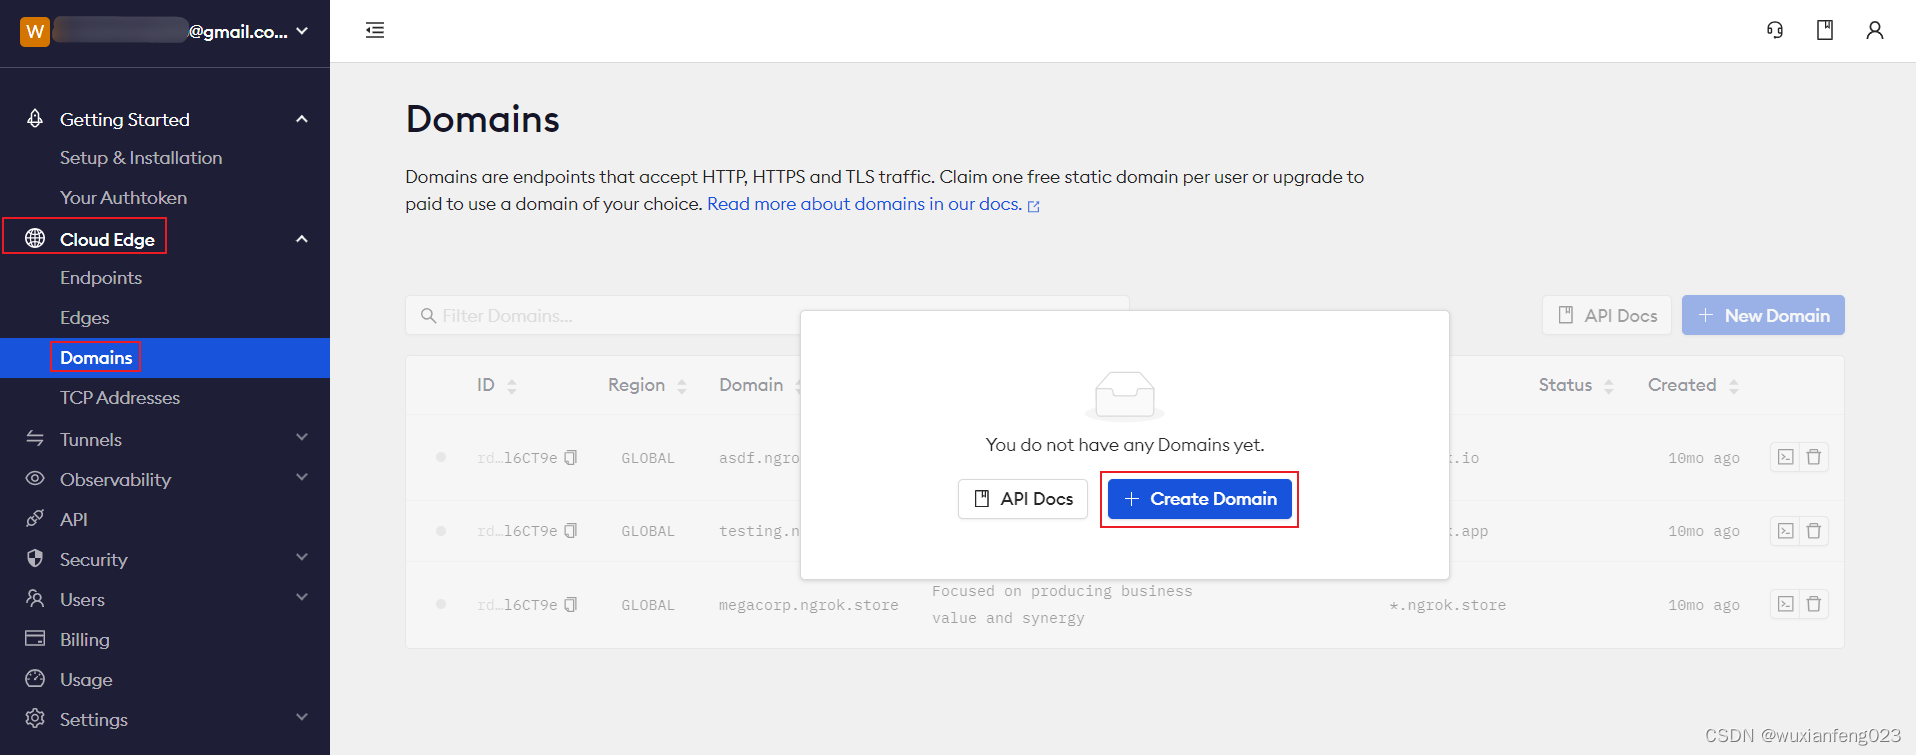Expand the Security section chevron
The width and height of the screenshot is (1916, 755).
[x=302, y=557]
